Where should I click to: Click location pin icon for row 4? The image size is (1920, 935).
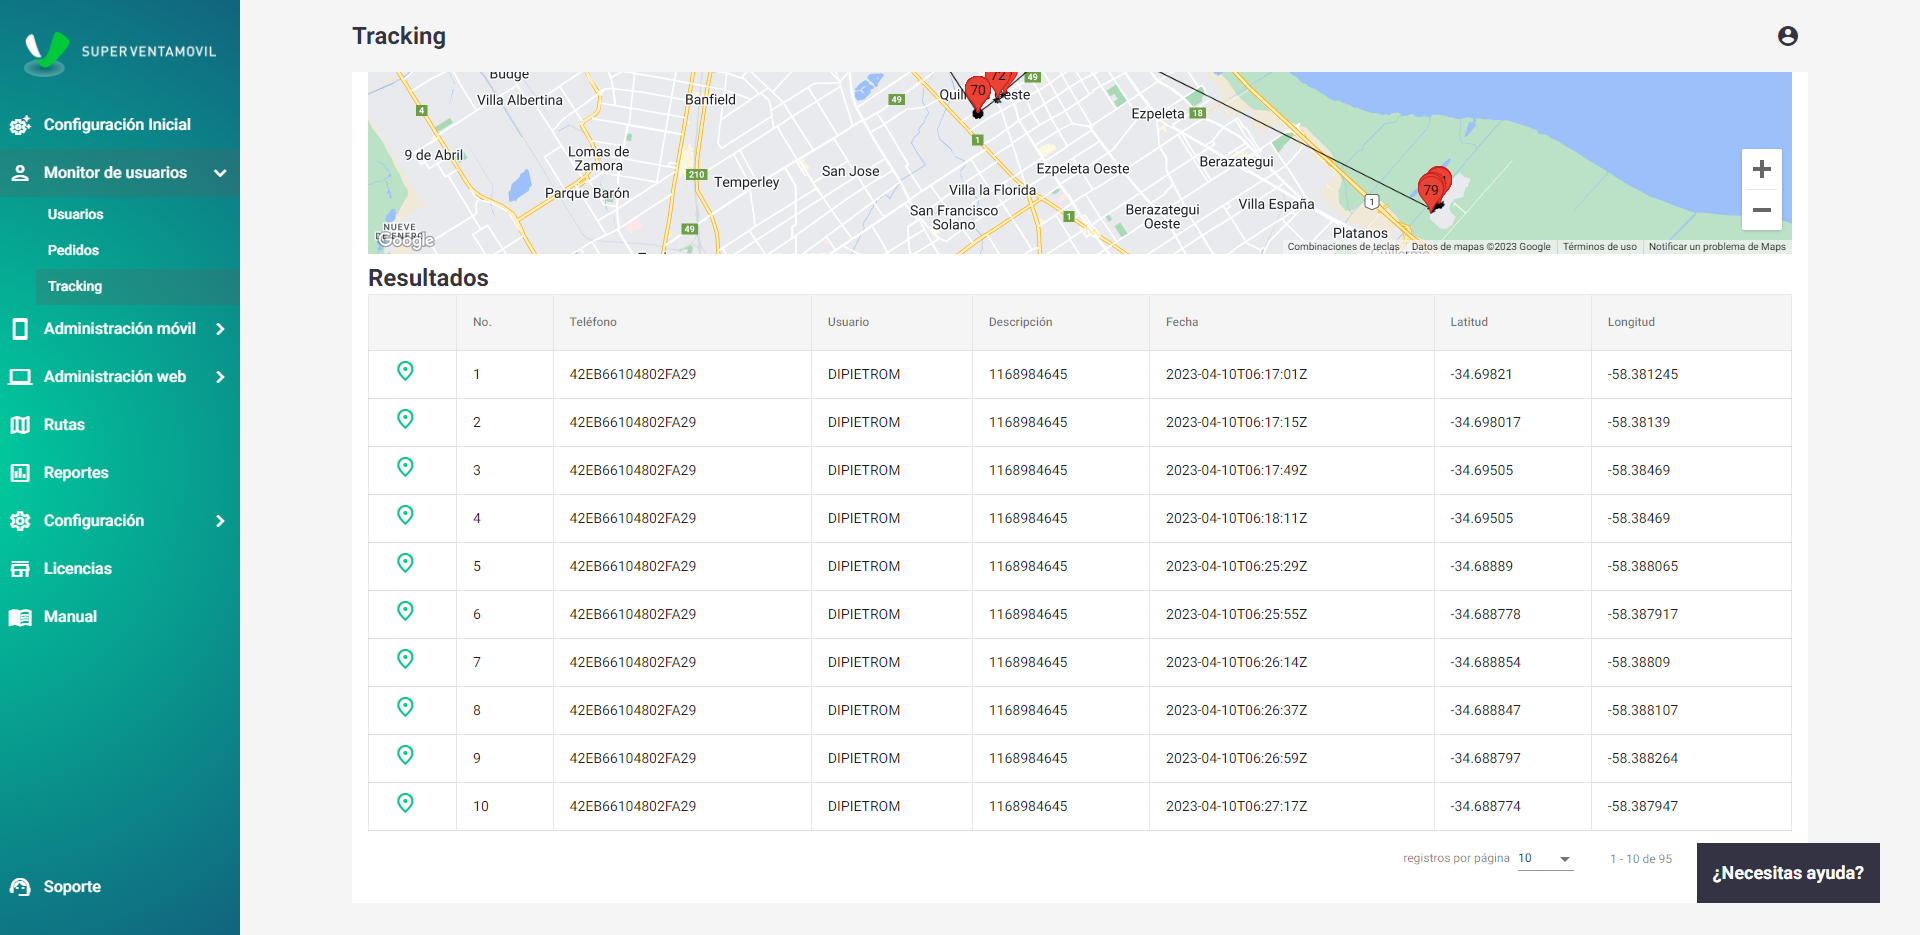[405, 515]
